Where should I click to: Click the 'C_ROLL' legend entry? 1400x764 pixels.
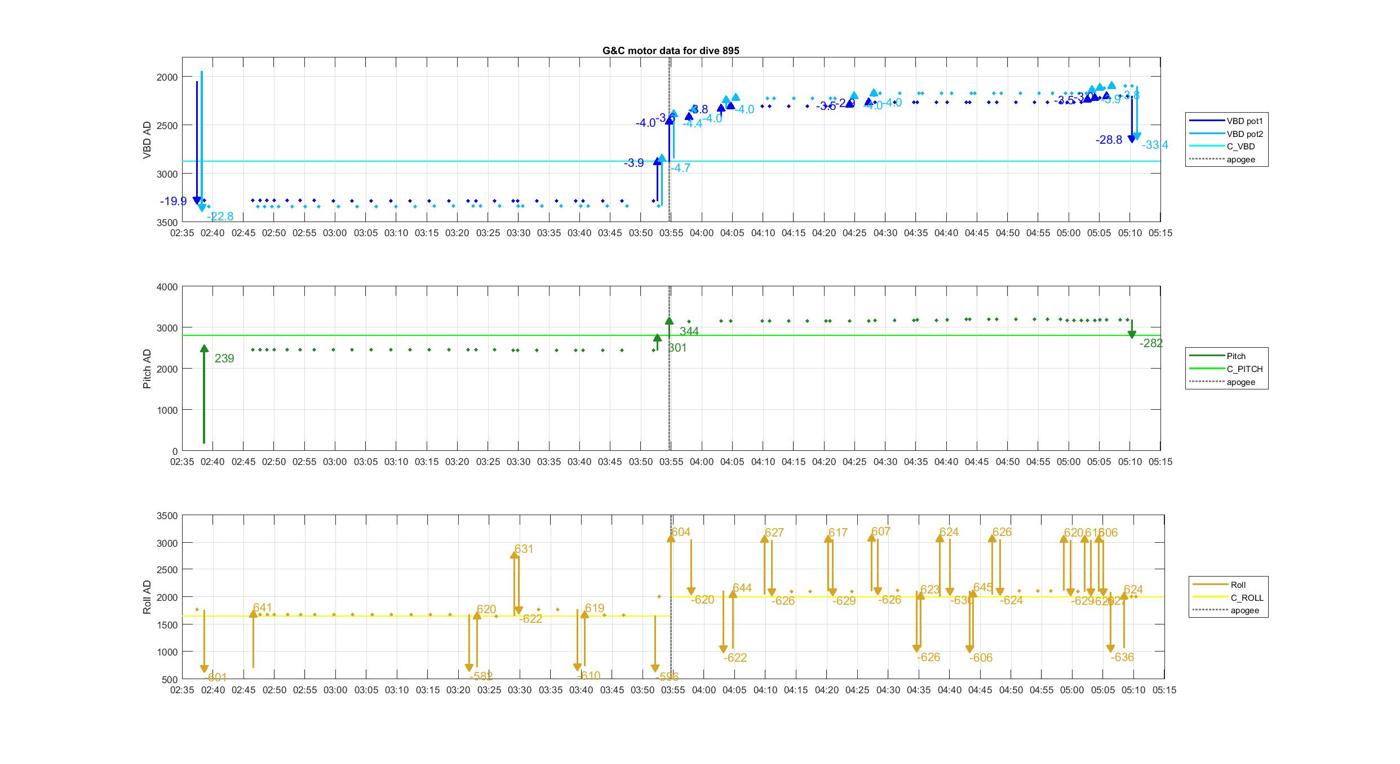coord(1247,597)
